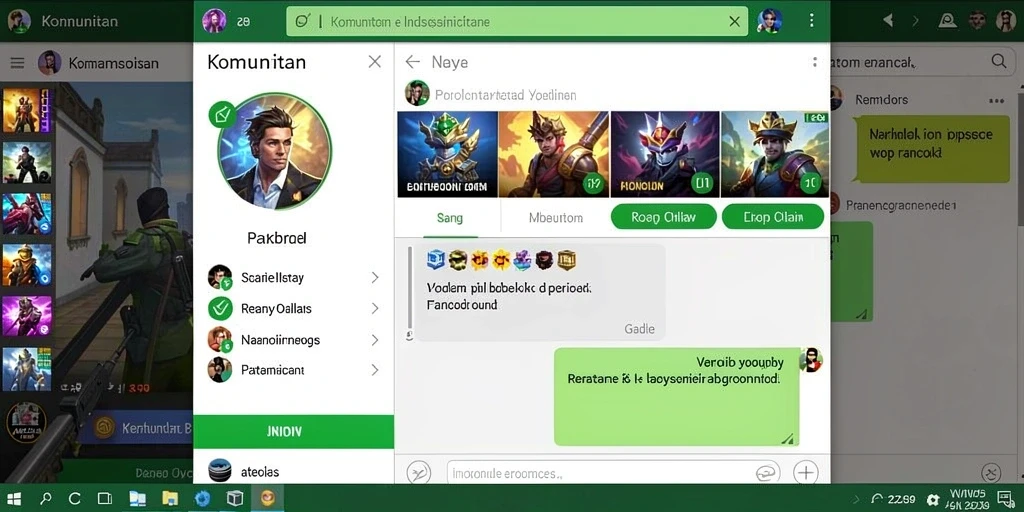Click the edit badge on Pakbroel avatar

[x=221, y=115]
